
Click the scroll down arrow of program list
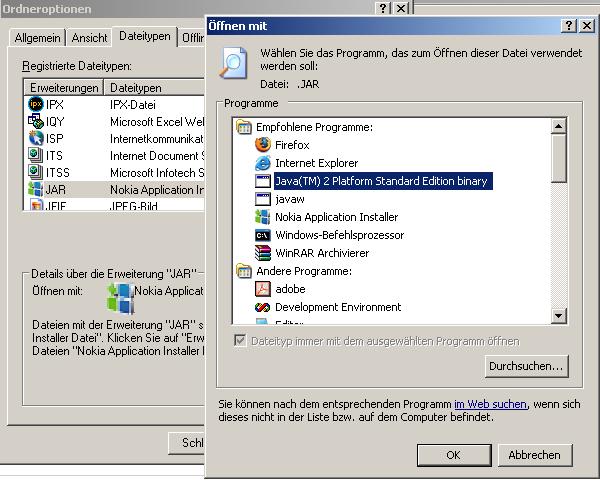[559, 316]
